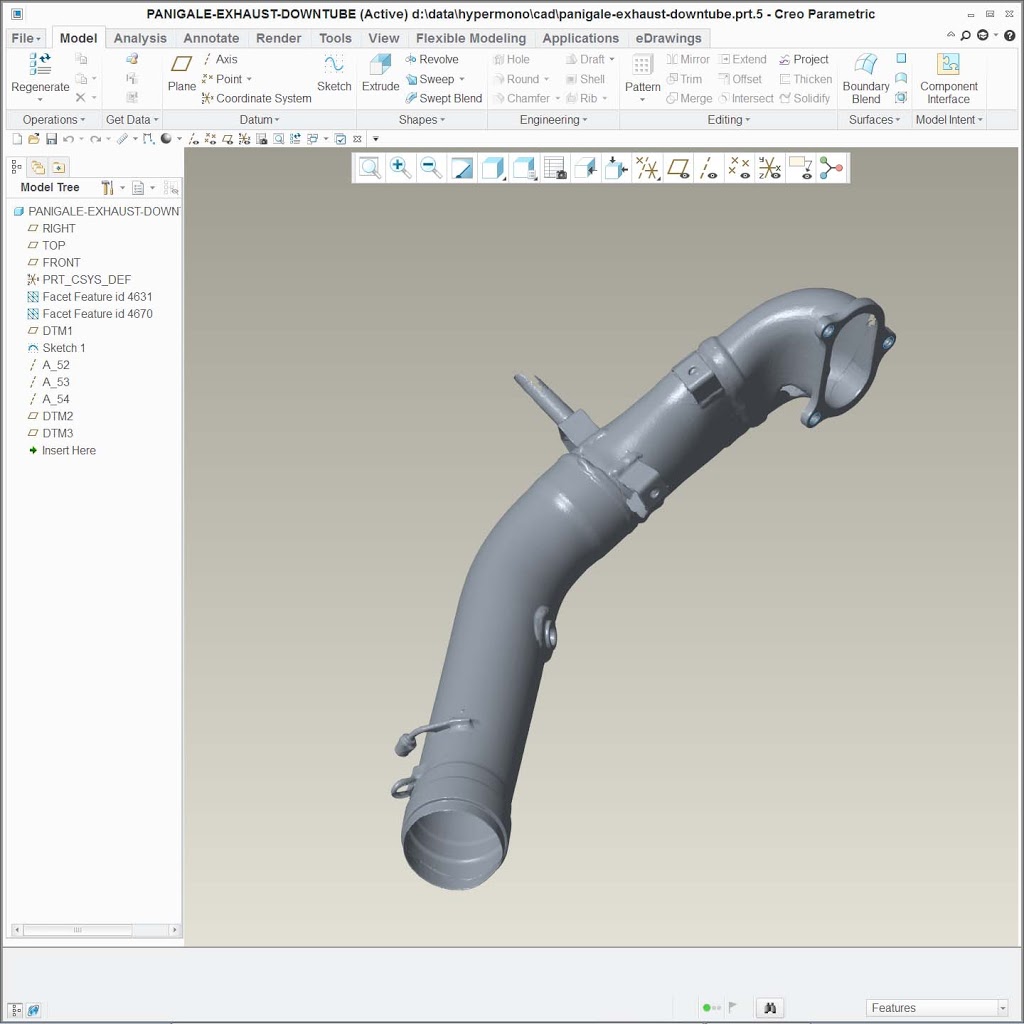Click the Model Tree horizontal scrollbar

pyautogui.click(x=78, y=930)
